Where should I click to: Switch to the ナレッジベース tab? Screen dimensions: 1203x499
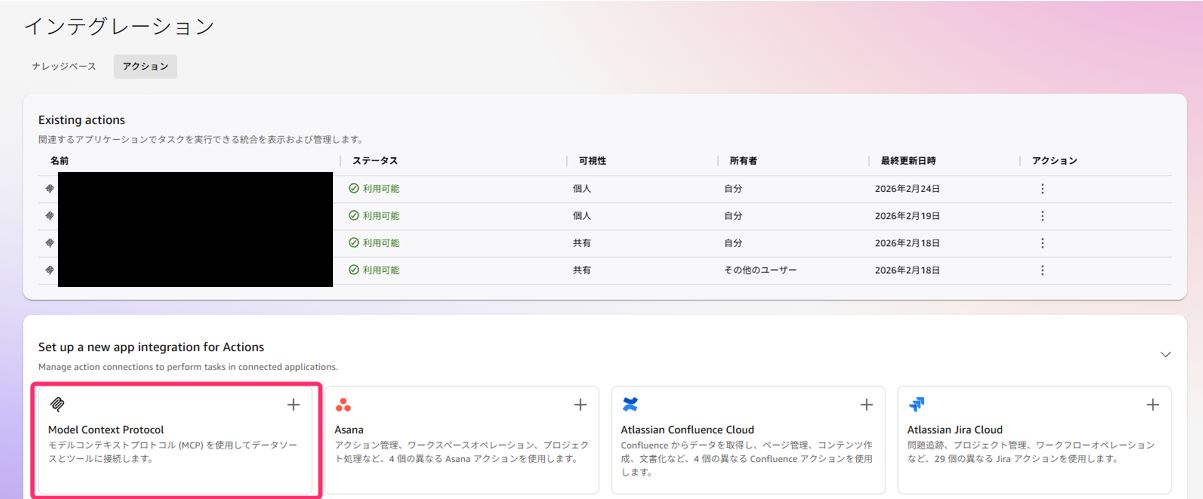(64, 67)
